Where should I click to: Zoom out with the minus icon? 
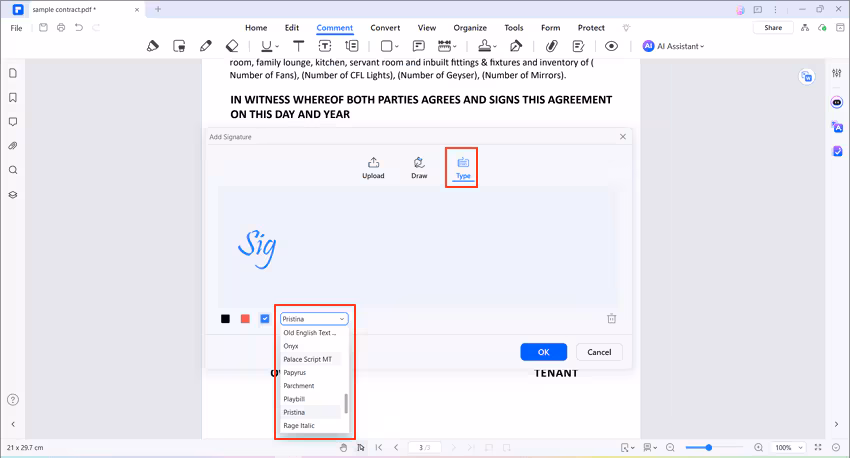point(671,448)
